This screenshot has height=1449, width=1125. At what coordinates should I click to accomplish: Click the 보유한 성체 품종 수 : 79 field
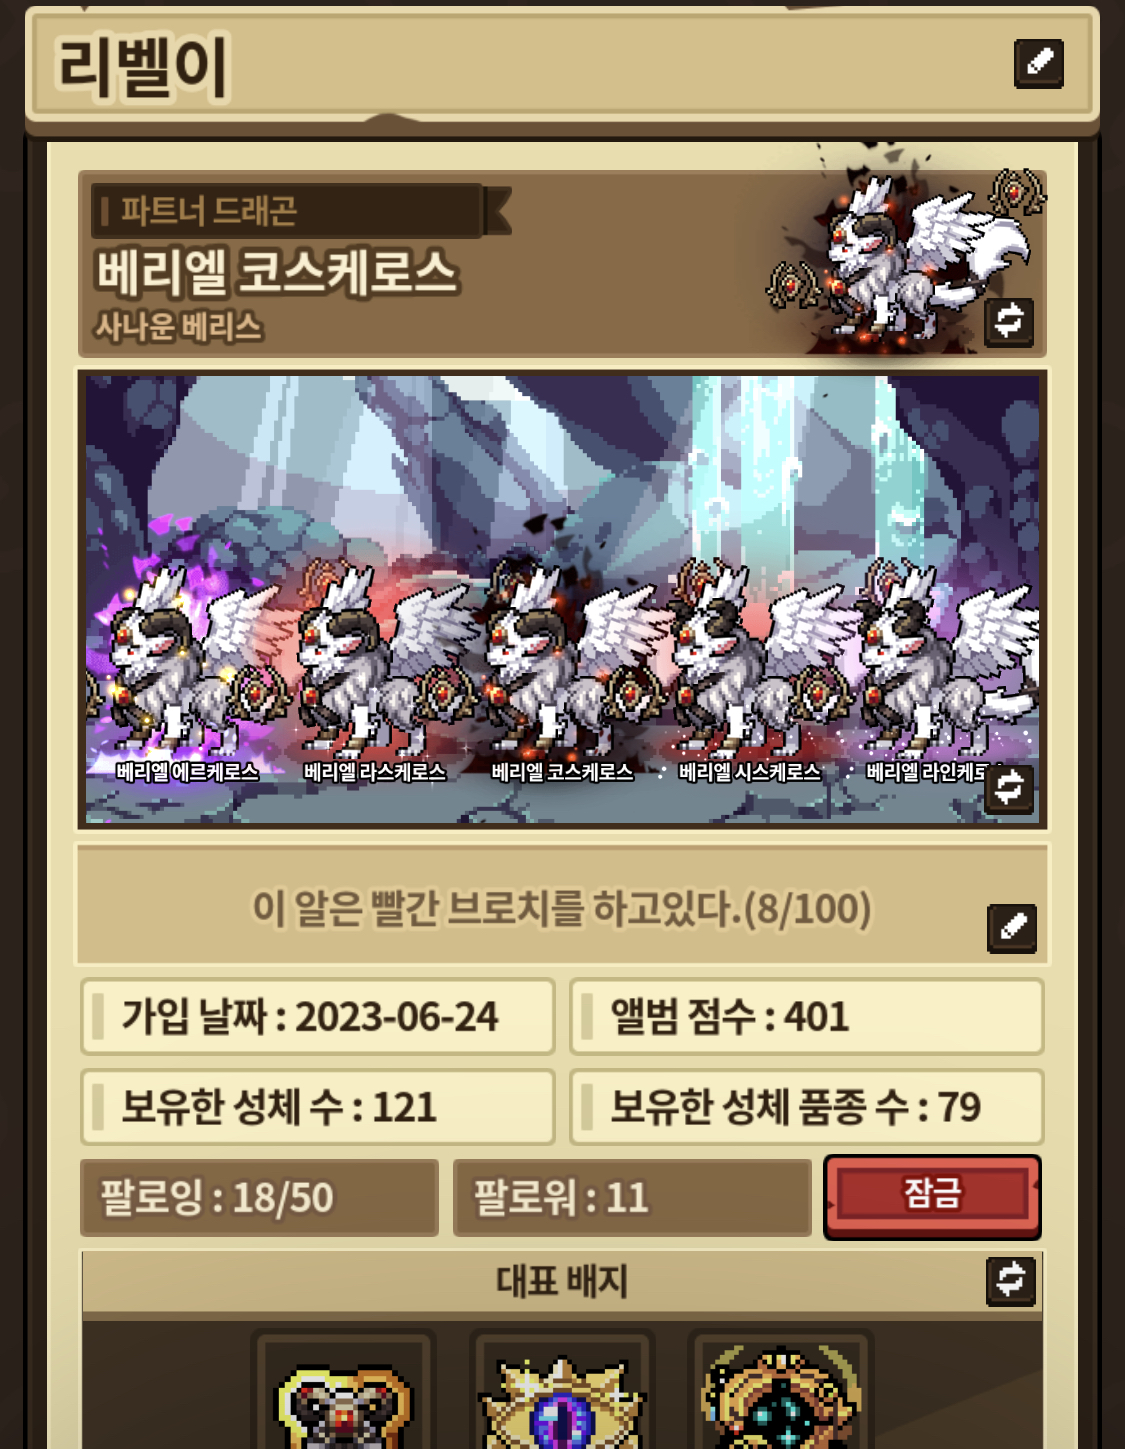click(x=806, y=1107)
